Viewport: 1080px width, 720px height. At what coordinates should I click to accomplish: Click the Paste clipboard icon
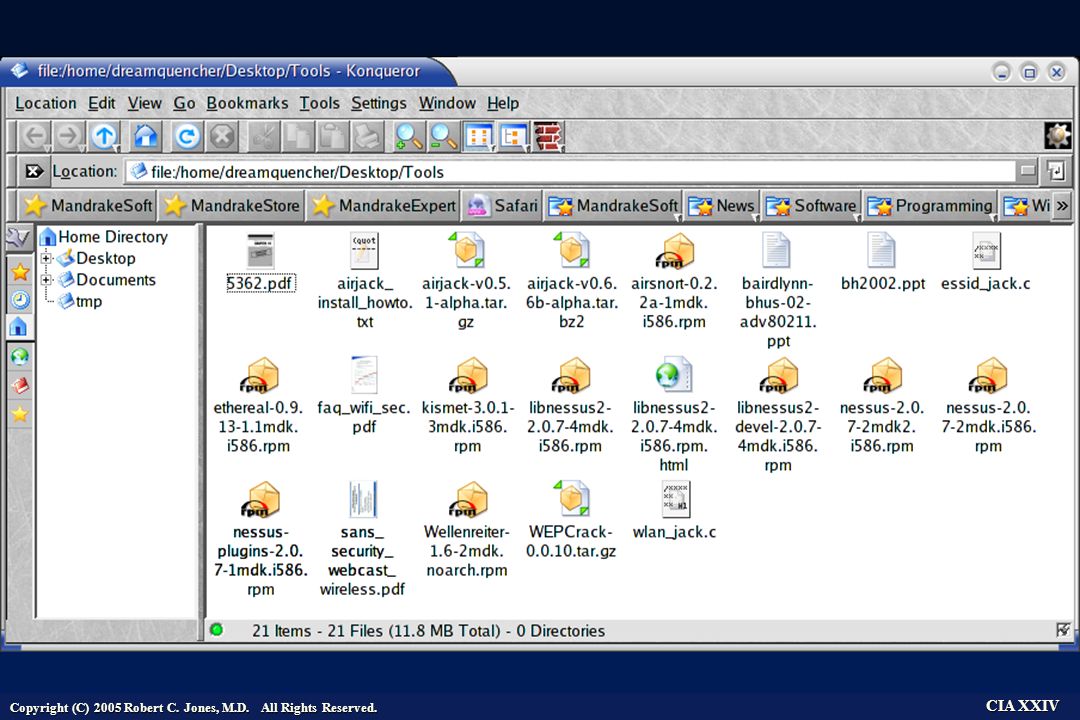point(333,136)
